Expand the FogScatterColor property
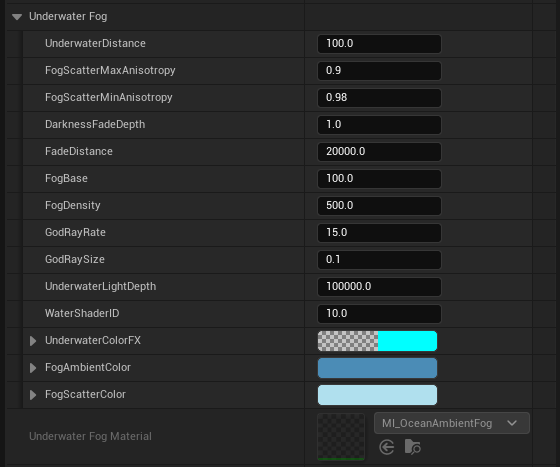Screen dimensions: 560x467 pyautogui.click(x=33, y=395)
